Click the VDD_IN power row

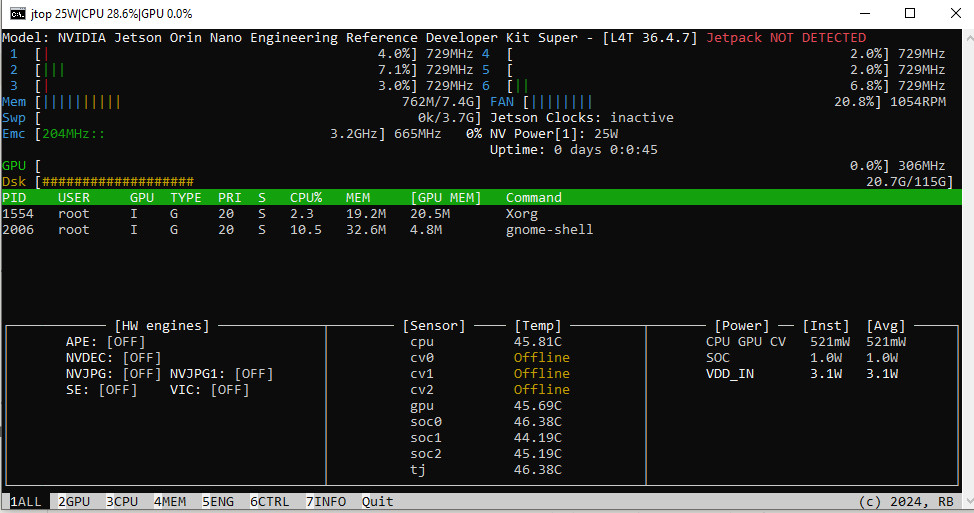[x=801, y=374]
